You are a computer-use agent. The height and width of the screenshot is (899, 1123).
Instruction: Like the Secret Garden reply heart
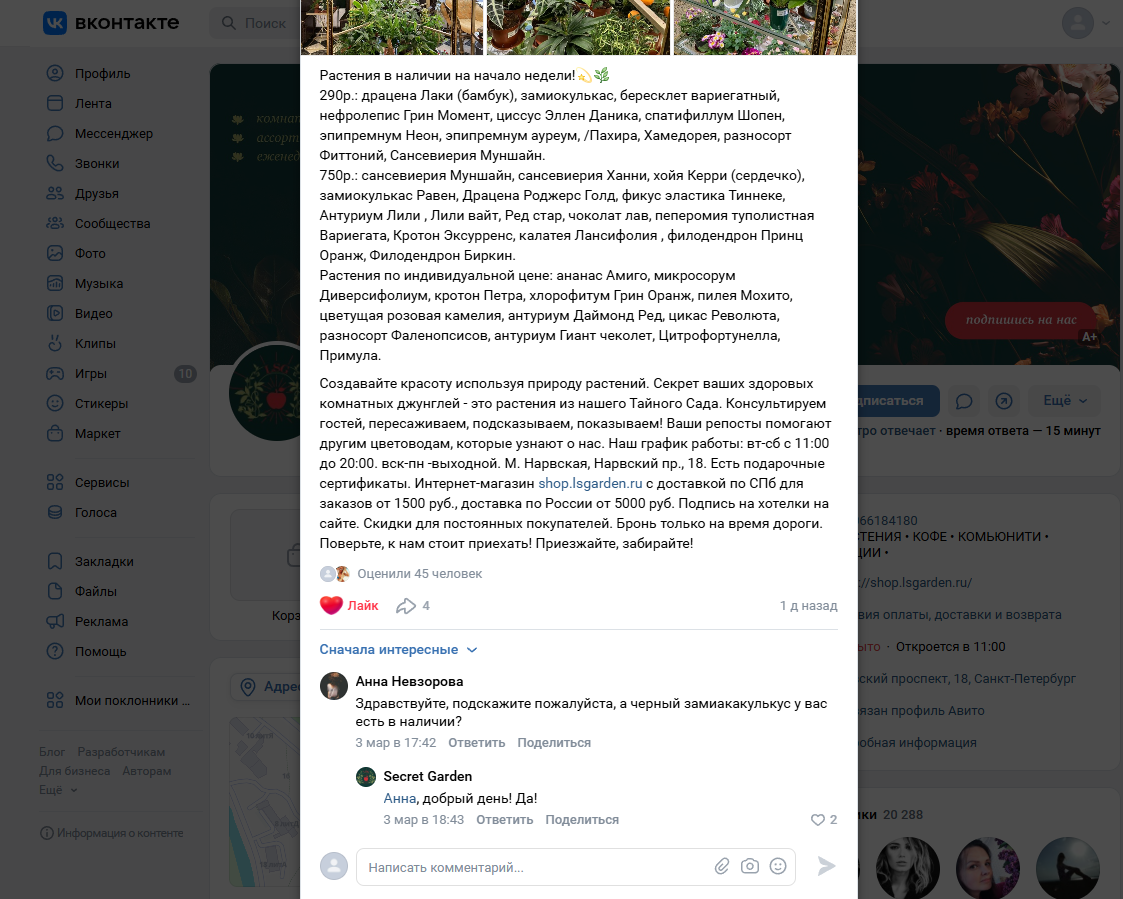817,819
